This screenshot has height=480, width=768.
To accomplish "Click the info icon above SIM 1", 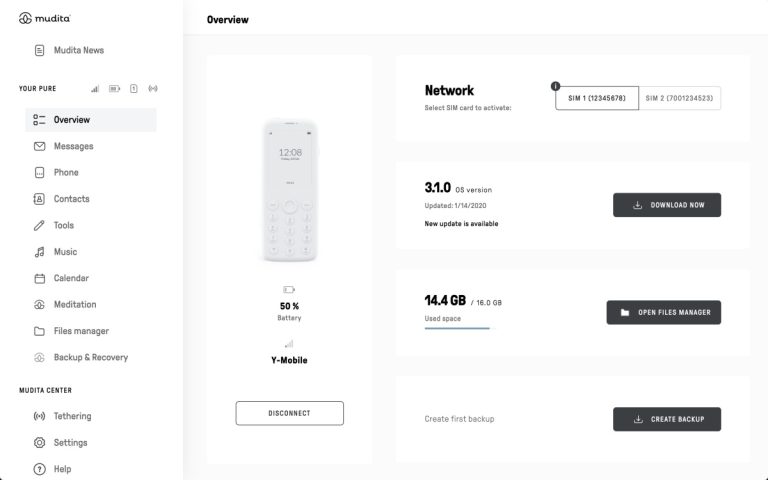I will [555, 86].
